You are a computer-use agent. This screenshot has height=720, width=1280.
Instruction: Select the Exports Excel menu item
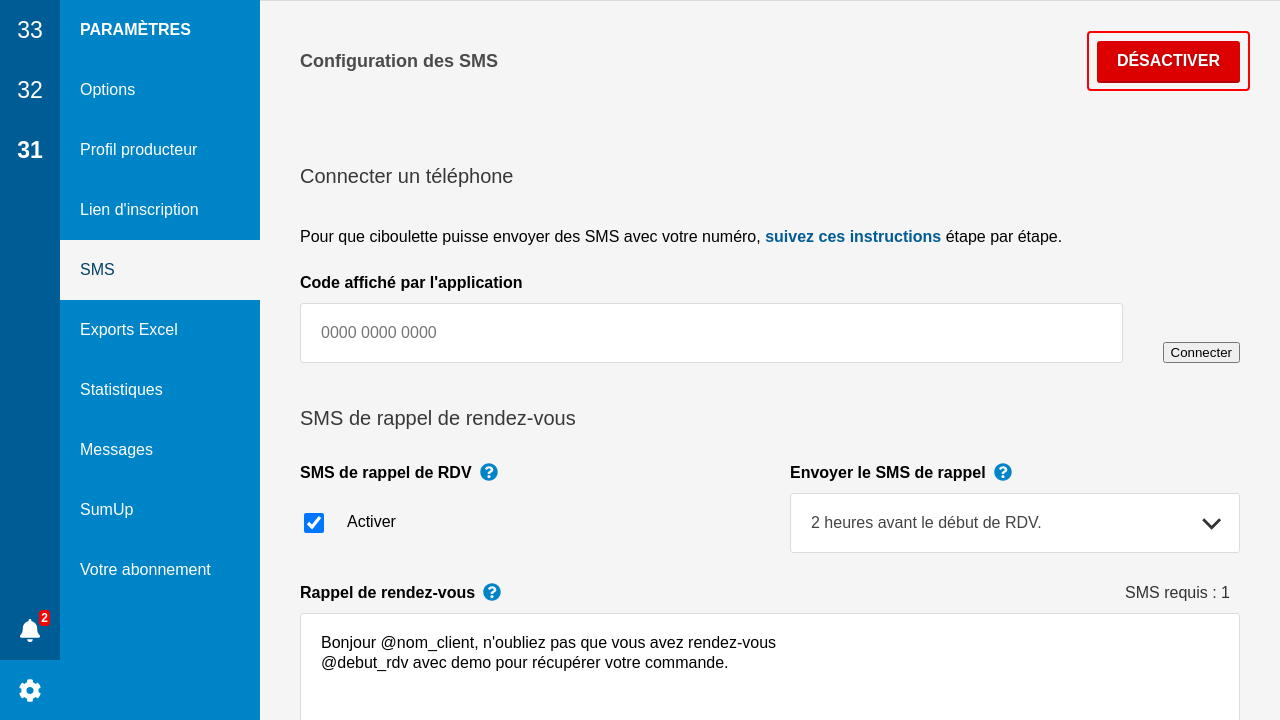pyautogui.click(x=129, y=330)
